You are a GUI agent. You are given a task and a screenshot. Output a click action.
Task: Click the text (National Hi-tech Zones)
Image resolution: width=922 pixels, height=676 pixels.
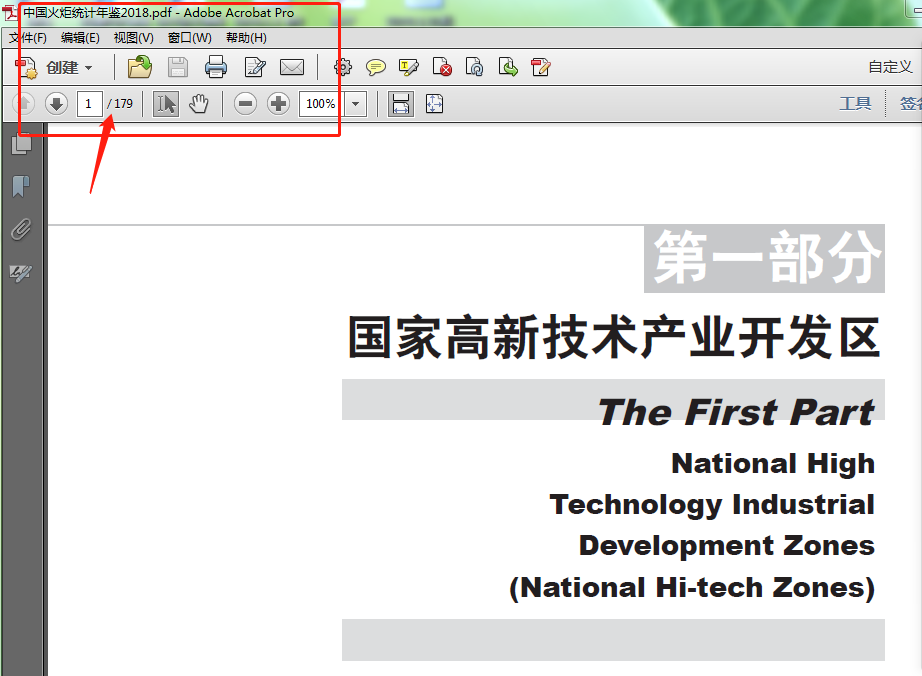[x=692, y=588]
